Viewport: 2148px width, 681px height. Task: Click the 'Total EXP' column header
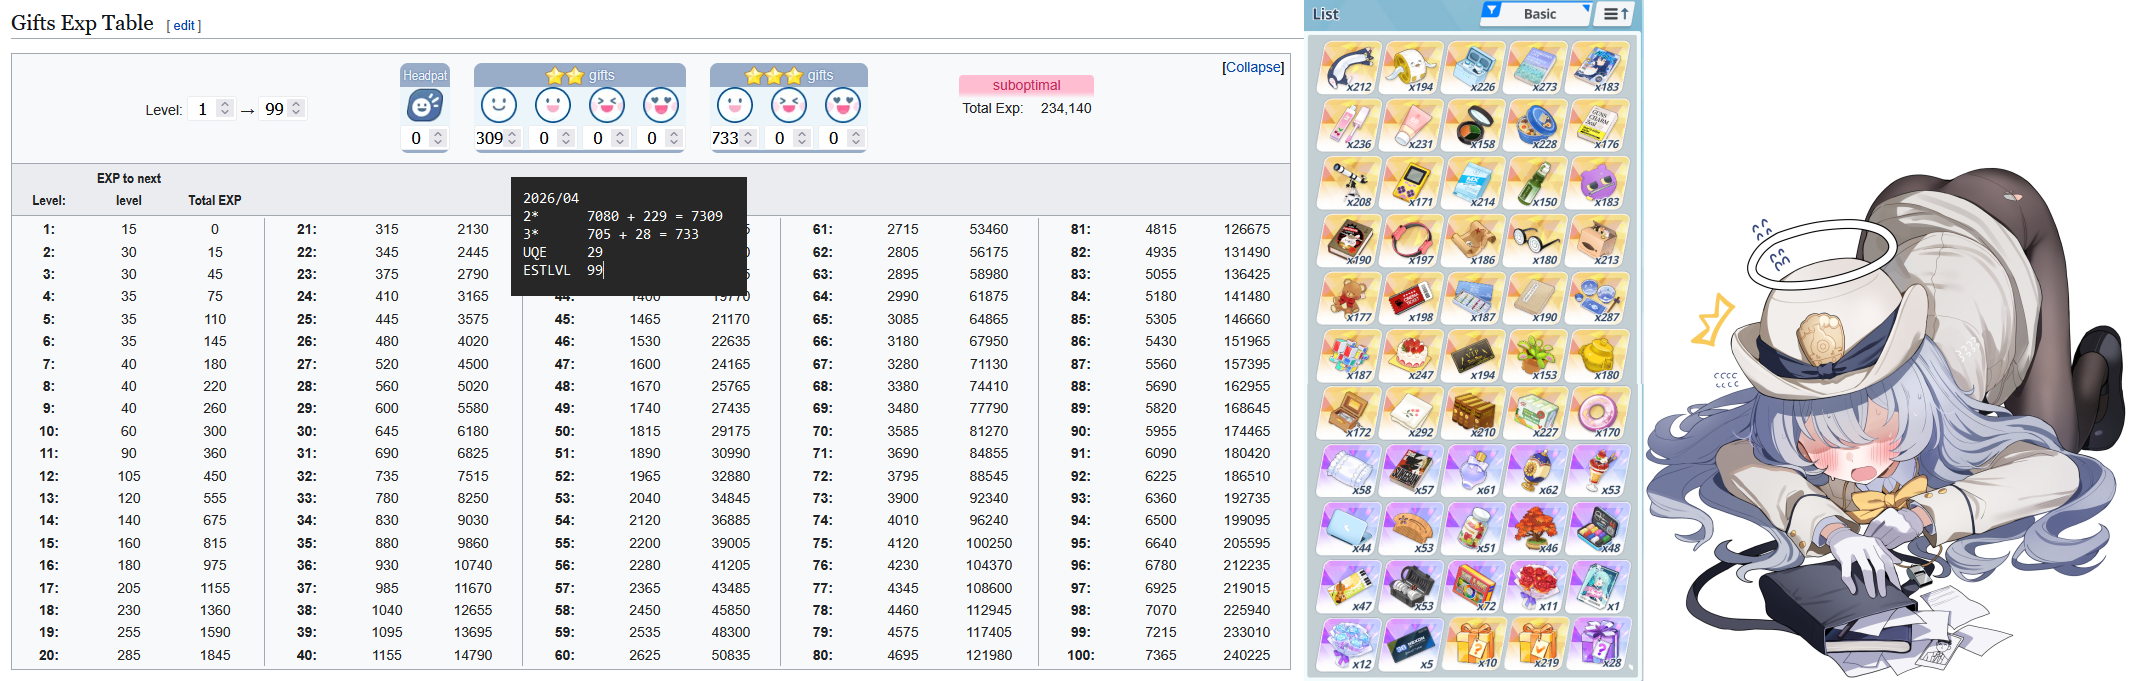coord(214,200)
